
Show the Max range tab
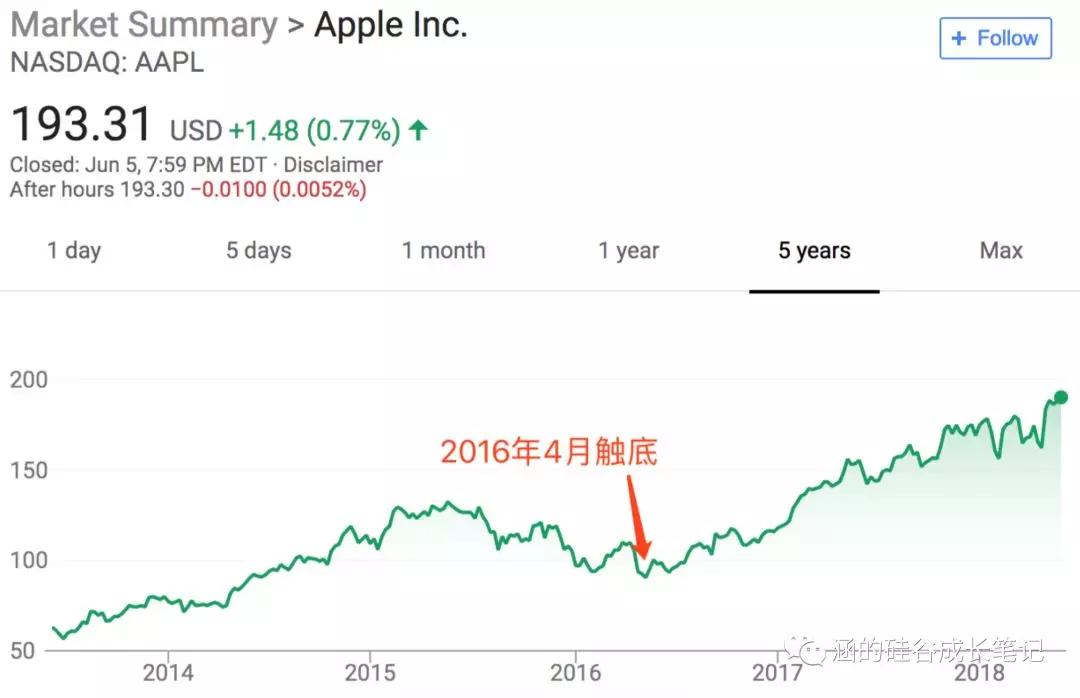click(x=1001, y=251)
